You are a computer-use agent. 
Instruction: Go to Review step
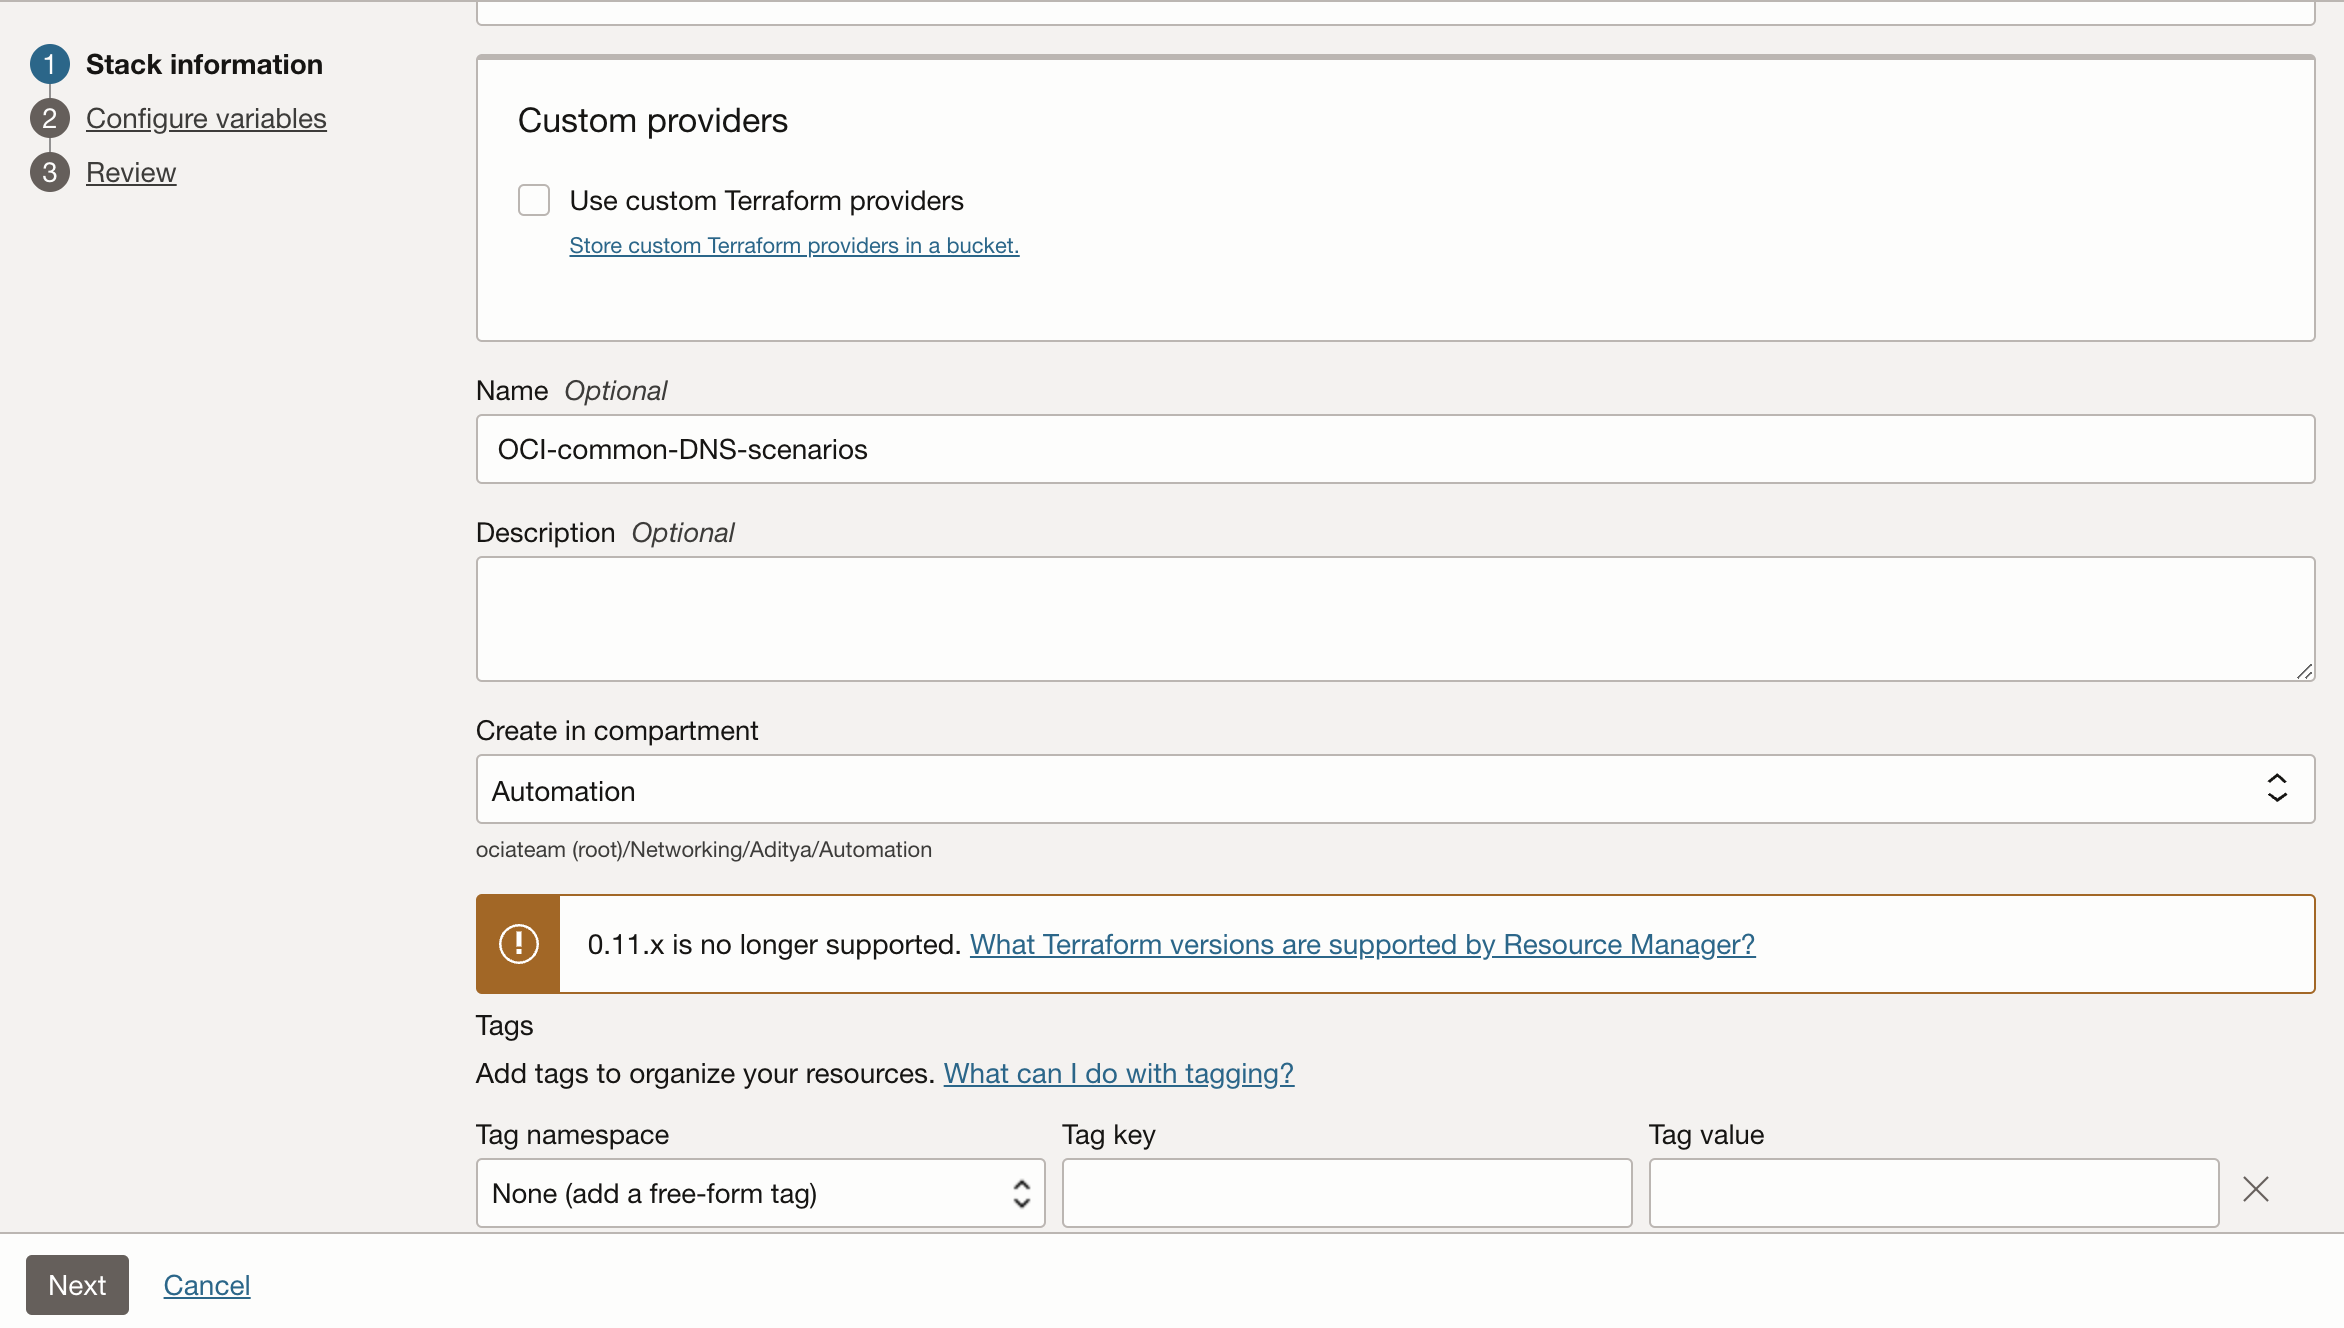[131, 173]
